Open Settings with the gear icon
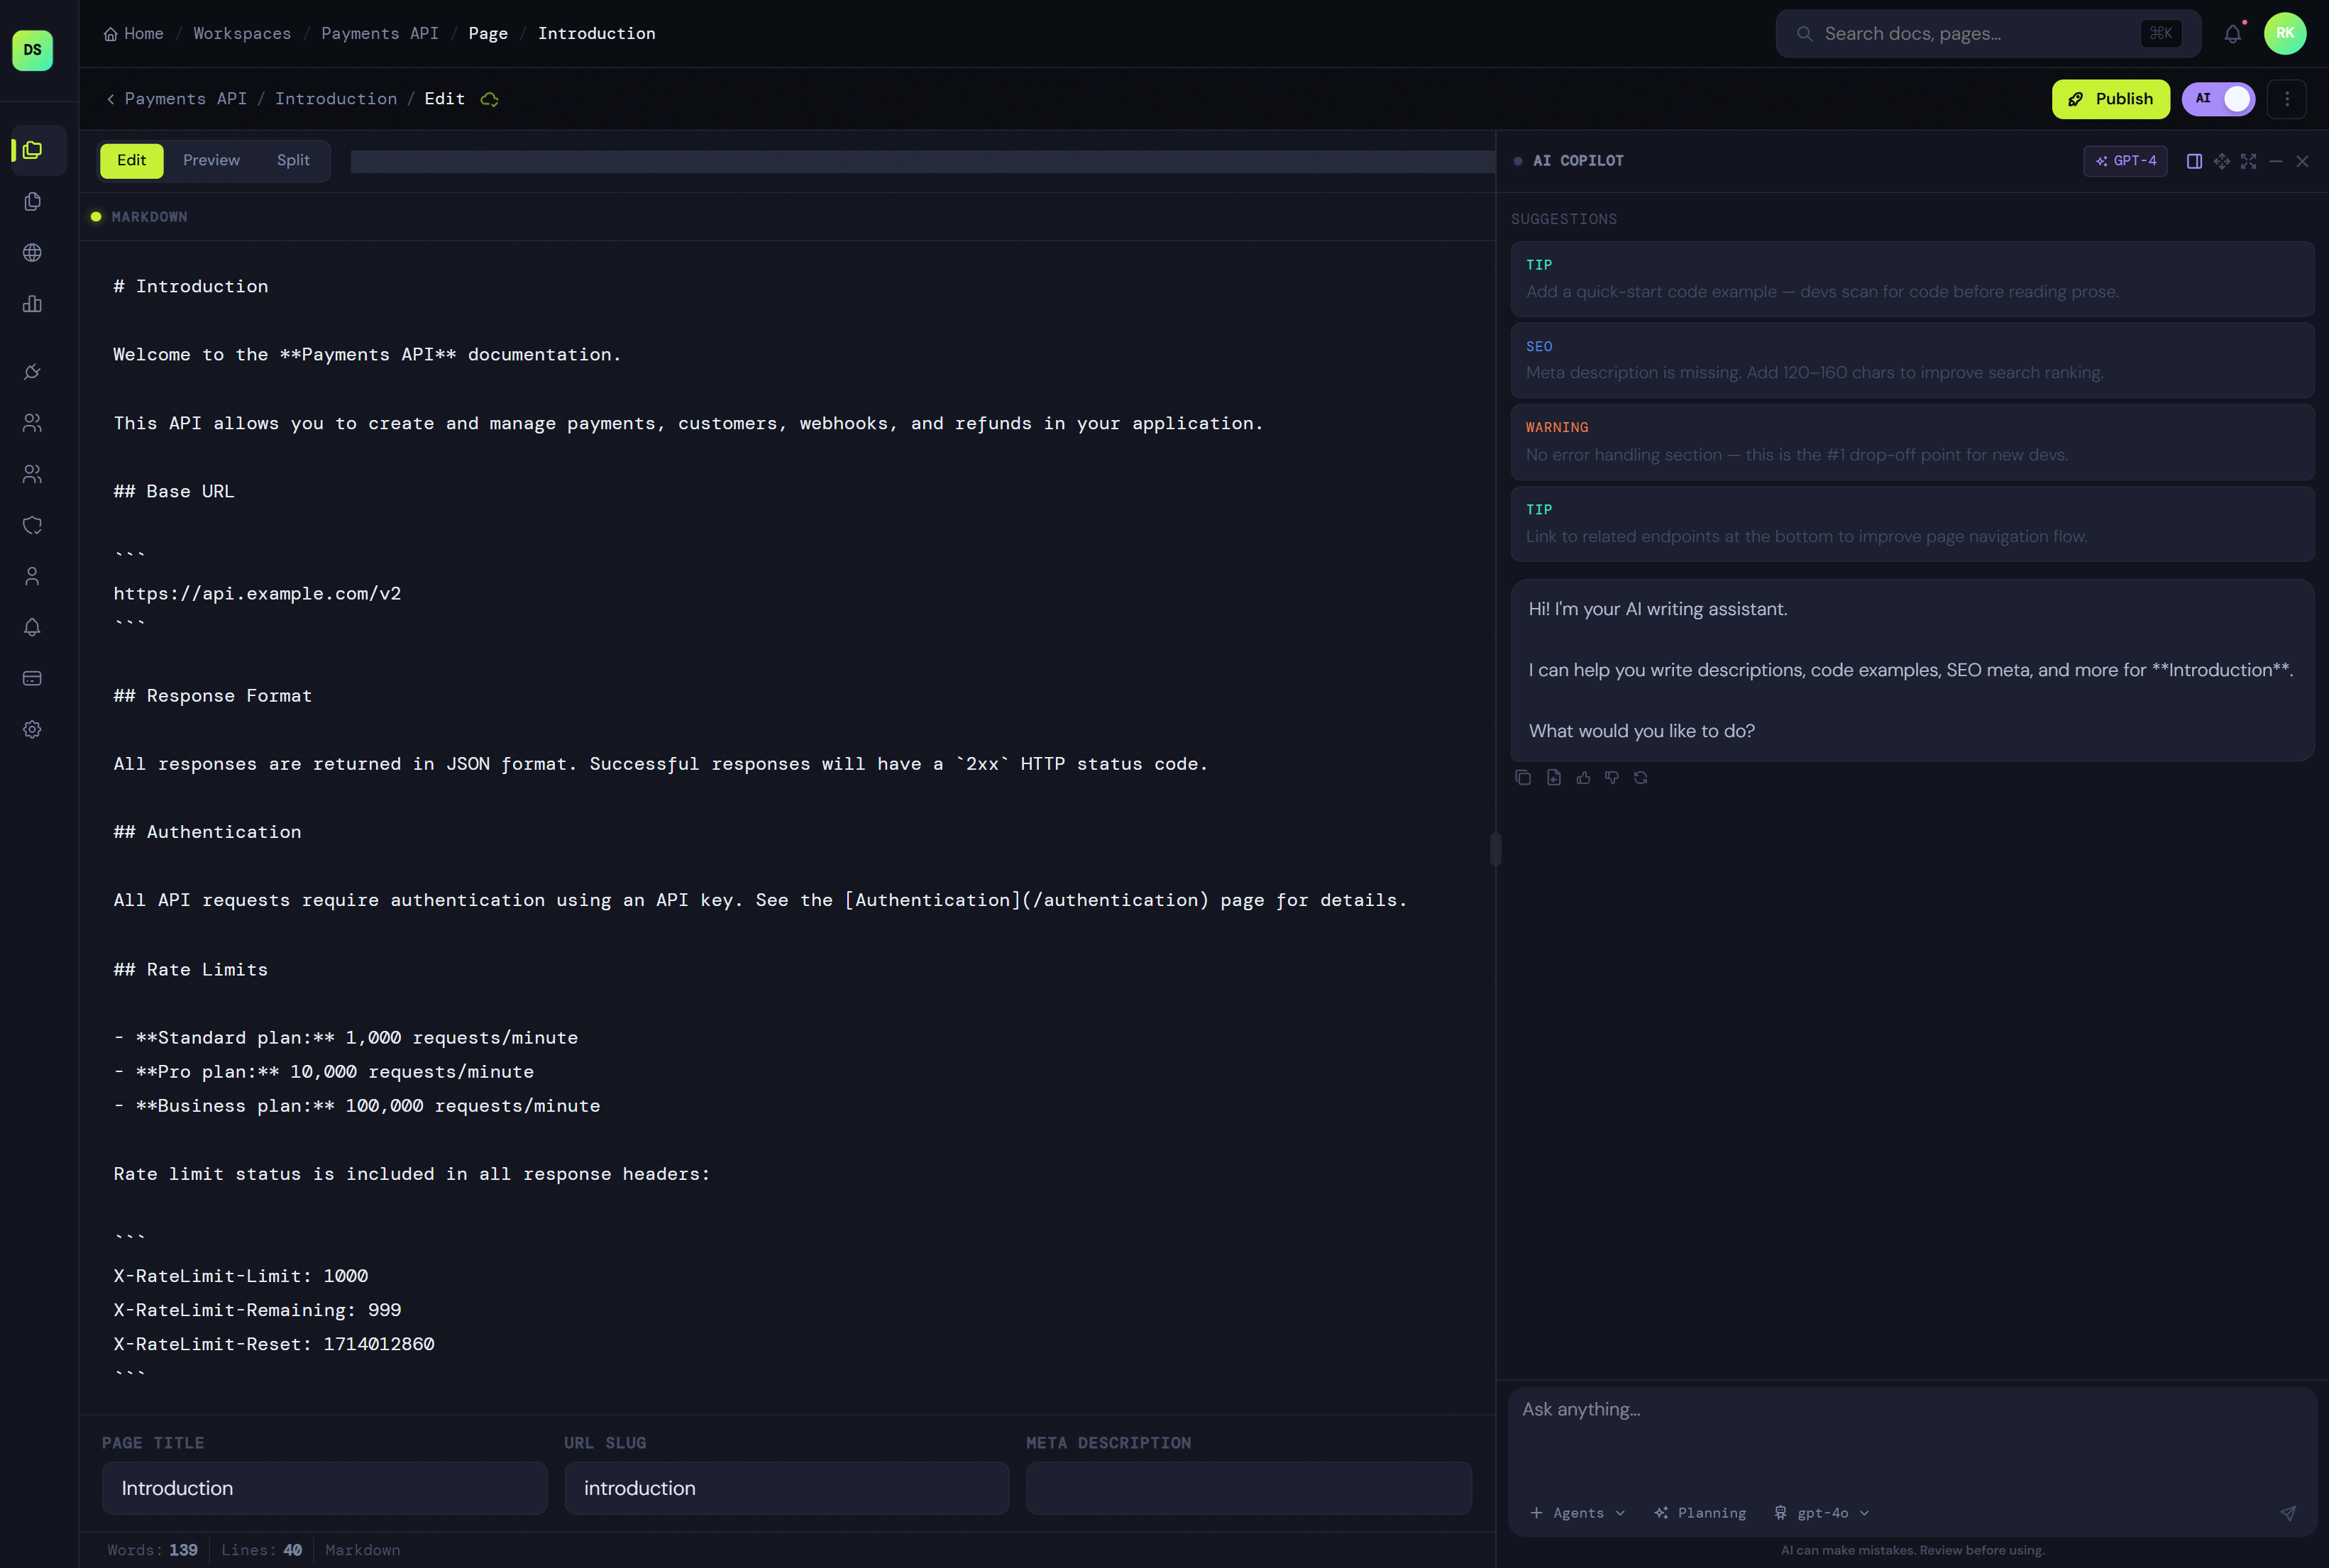Screen dimensions: 2329x1568 coord(33,729)
